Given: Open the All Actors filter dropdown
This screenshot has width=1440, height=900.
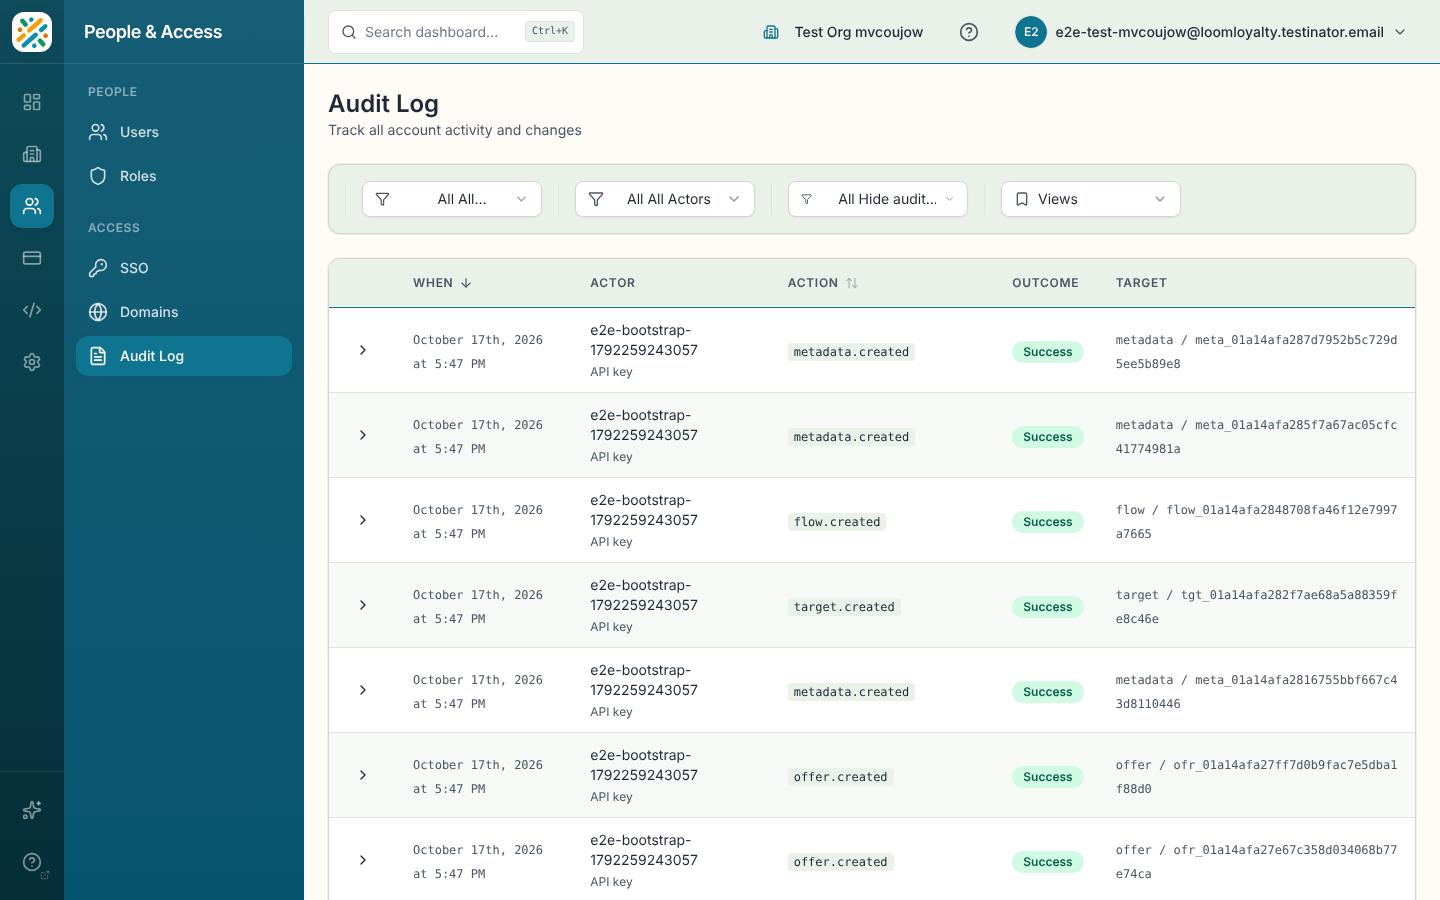Looking at the screenshot, I should pyautogui.click(x=665, y=199).
